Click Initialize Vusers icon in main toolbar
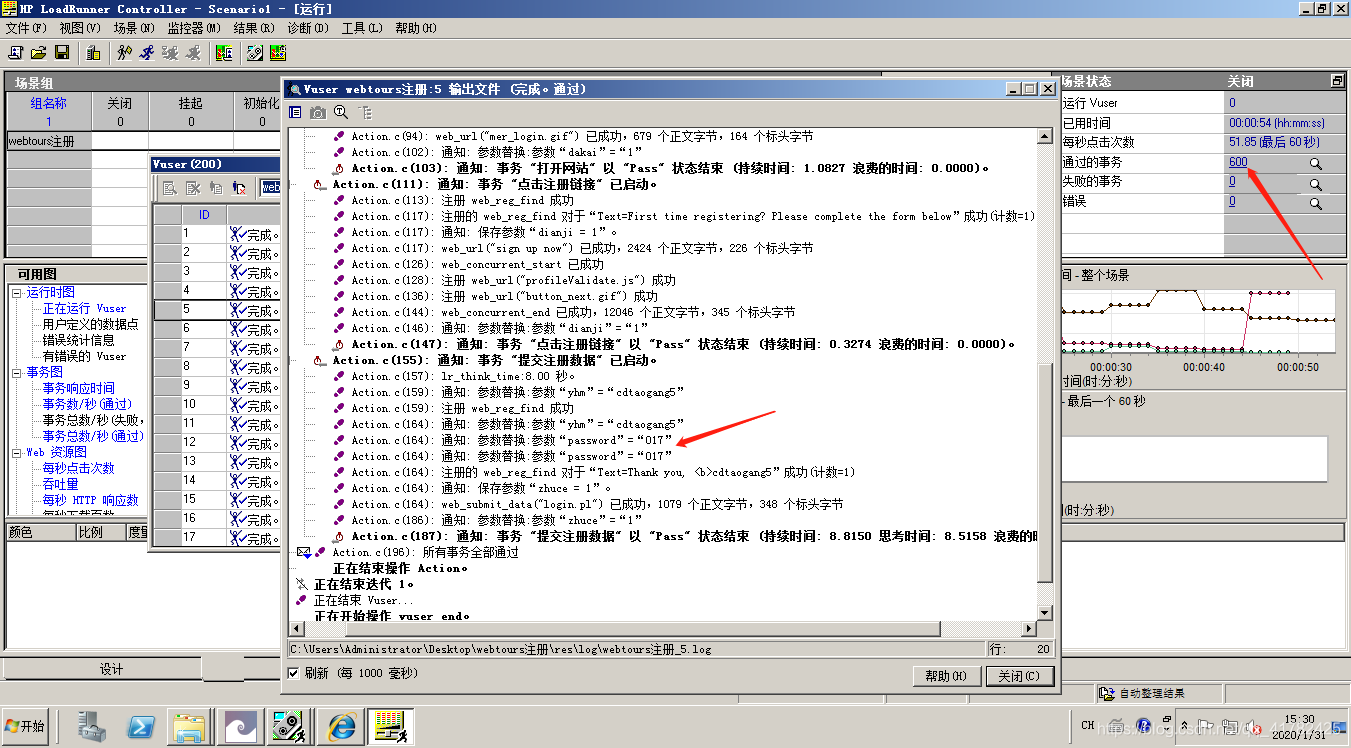 tap(124, 53)
